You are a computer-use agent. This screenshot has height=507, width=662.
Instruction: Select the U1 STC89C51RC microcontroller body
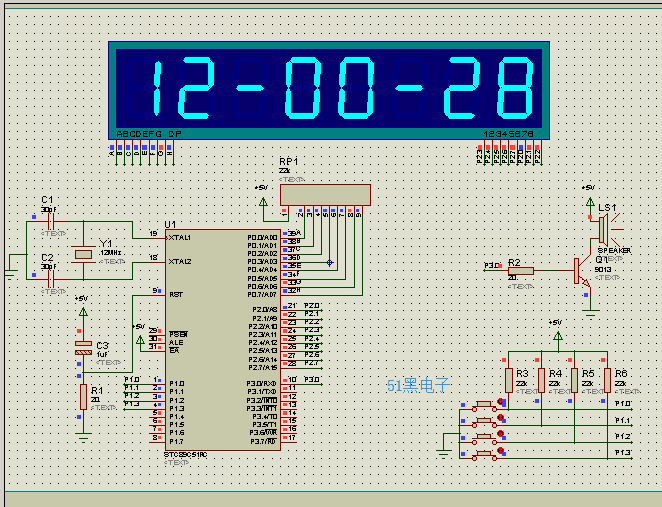coord(222,340)
